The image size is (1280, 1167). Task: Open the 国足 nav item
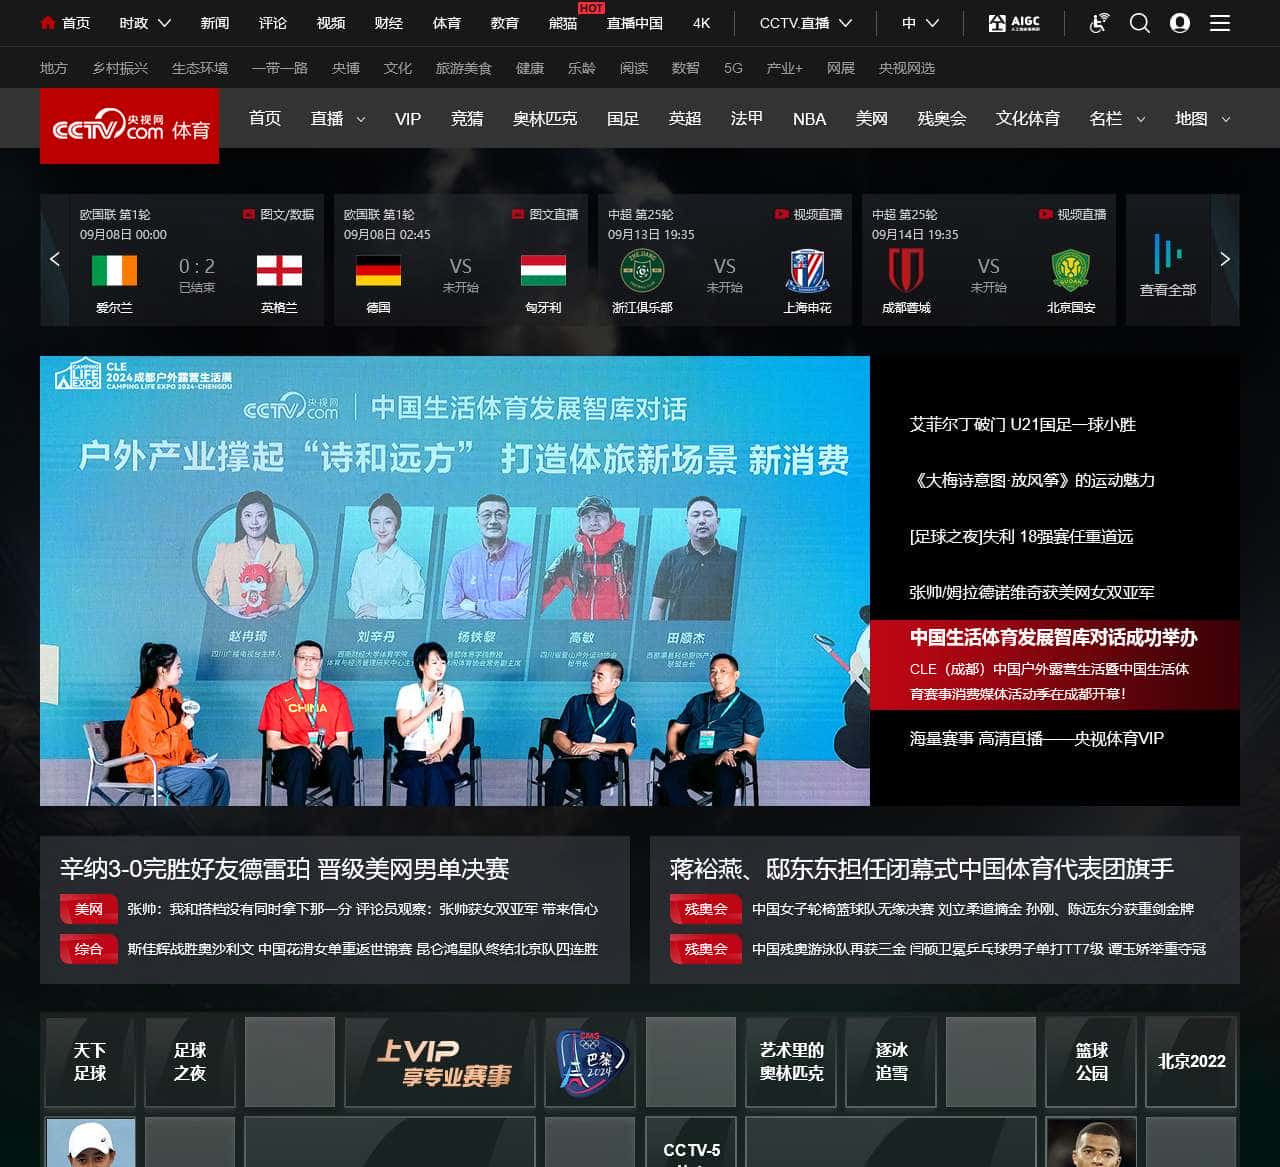[x=623, y=118]
